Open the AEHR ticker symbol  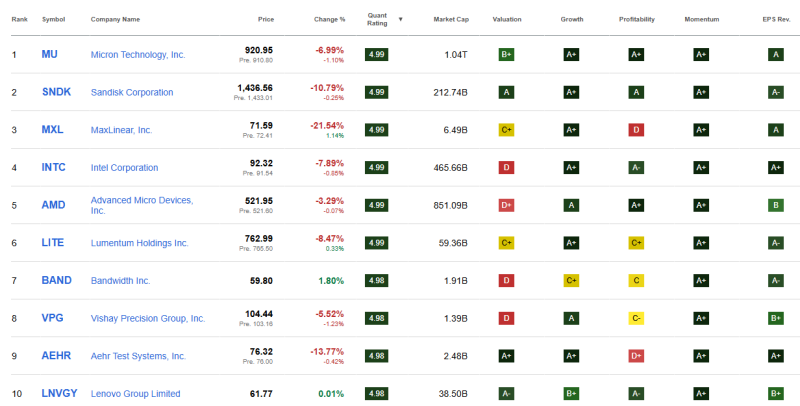pos(56,356)
